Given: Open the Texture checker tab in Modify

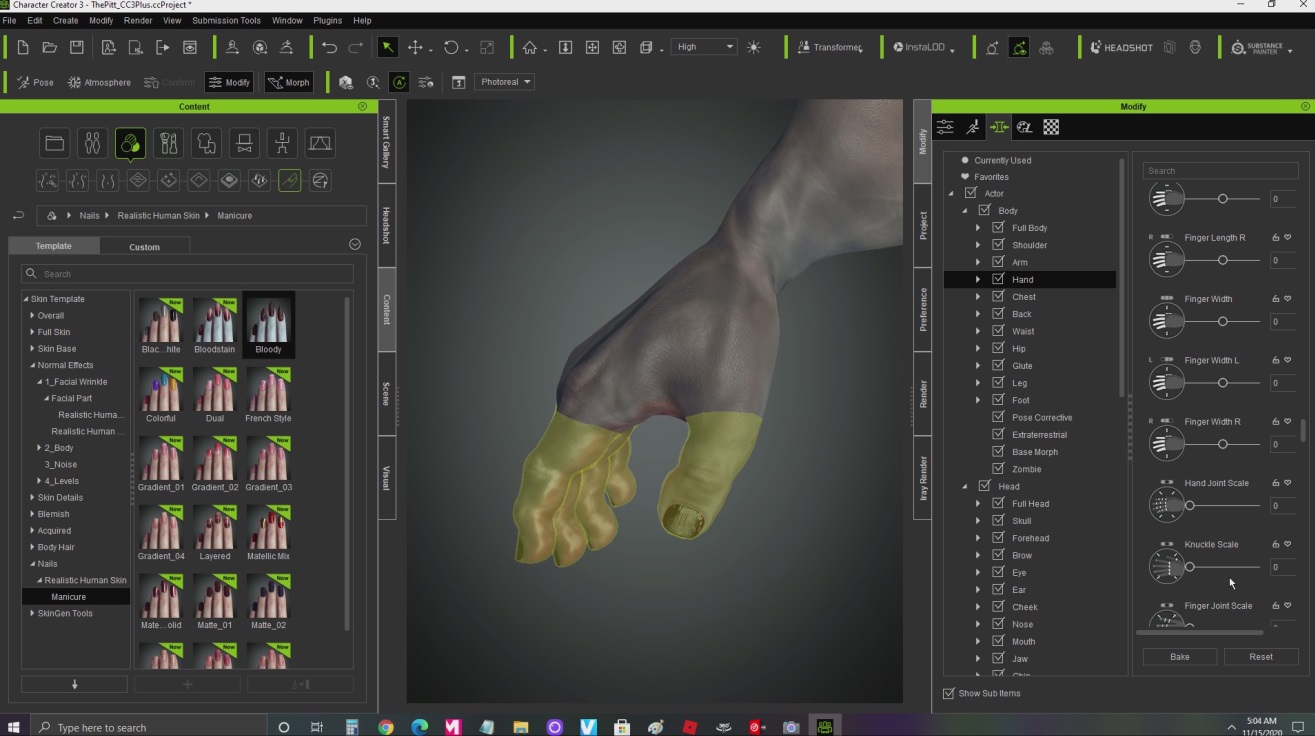Looking at the screenshot, I should click(x=1051, y=127).
